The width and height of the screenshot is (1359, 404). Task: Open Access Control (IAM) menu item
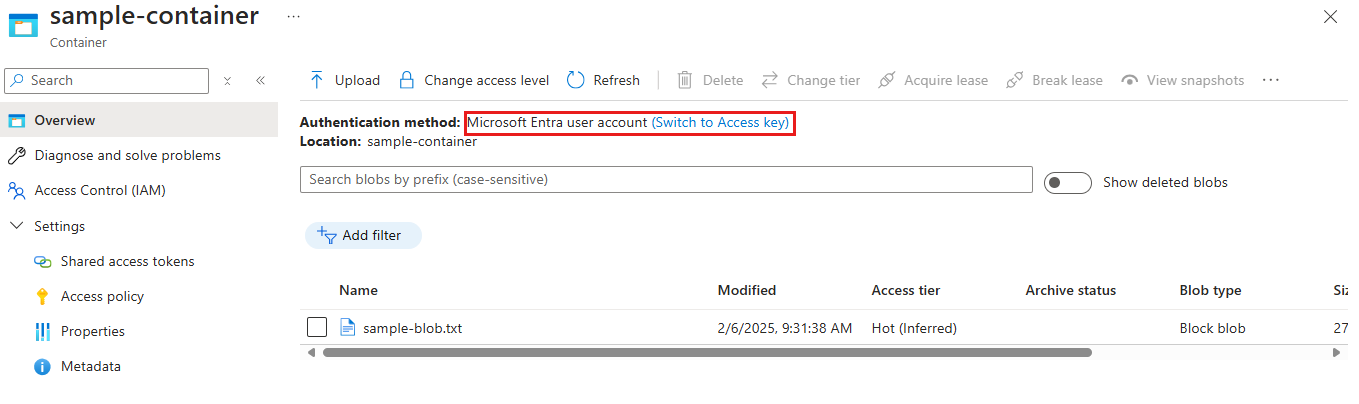tap(99, 190)
